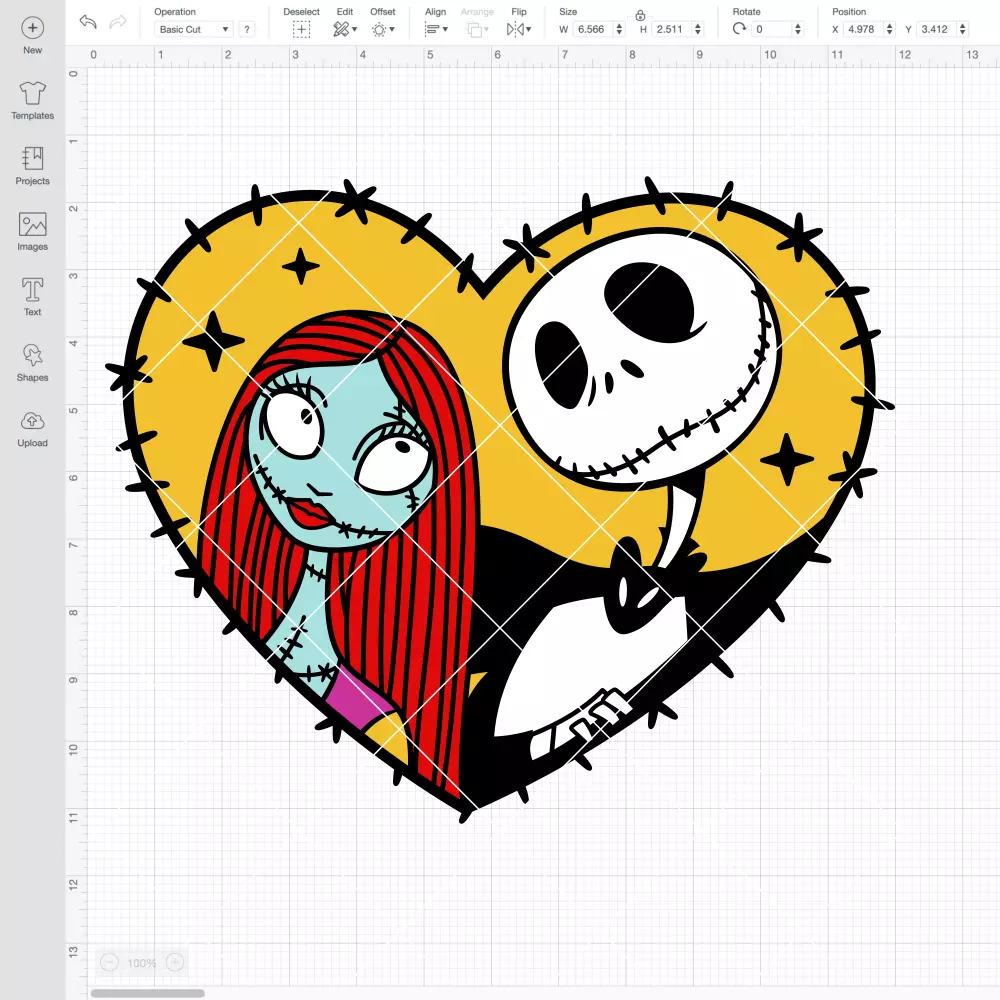Viewport: 1000px width, 1000px height.
Task: Click the height H input field
Action: coord(672,29)
